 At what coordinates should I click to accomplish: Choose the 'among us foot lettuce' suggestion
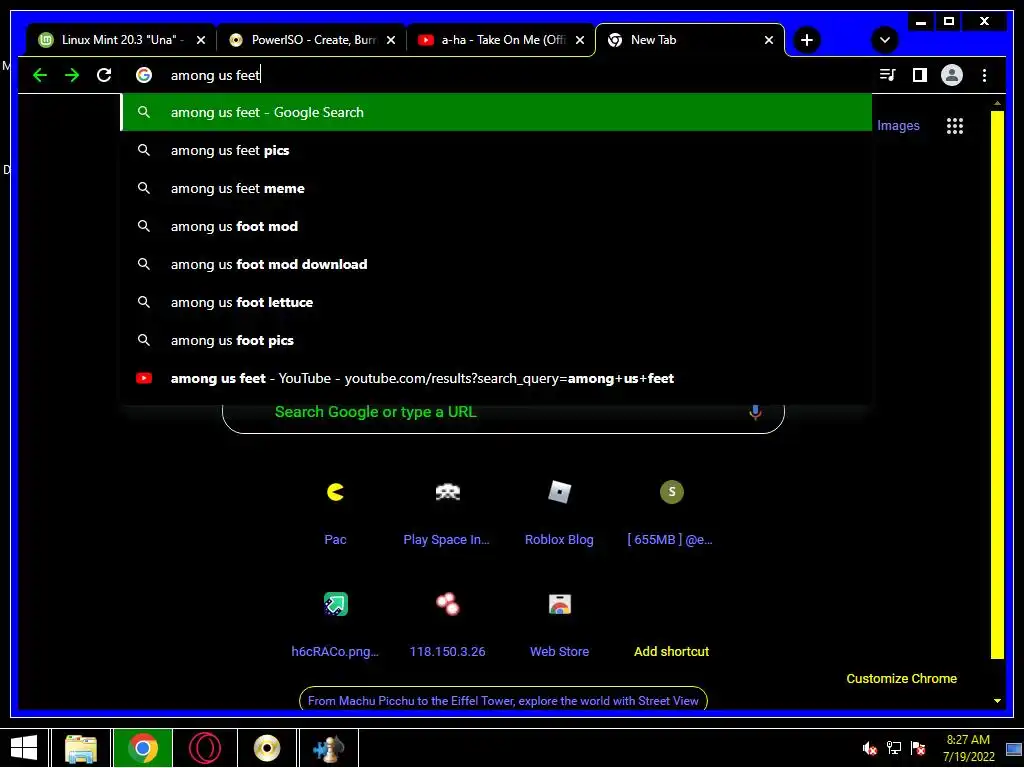496,302
